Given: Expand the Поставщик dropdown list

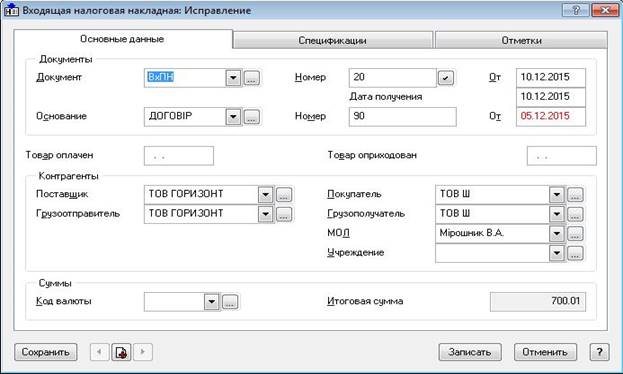Looking at the screenshot, I should click(265, 195).
